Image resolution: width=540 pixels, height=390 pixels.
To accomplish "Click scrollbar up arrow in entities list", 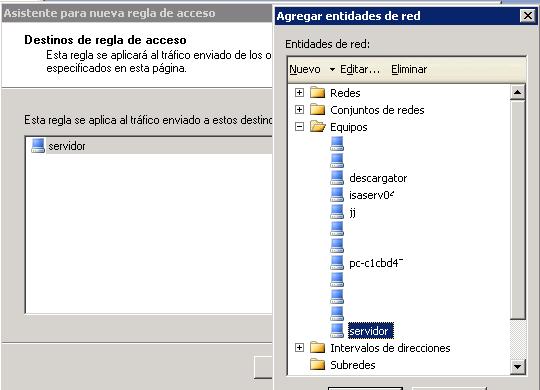I will click(517, 92).
